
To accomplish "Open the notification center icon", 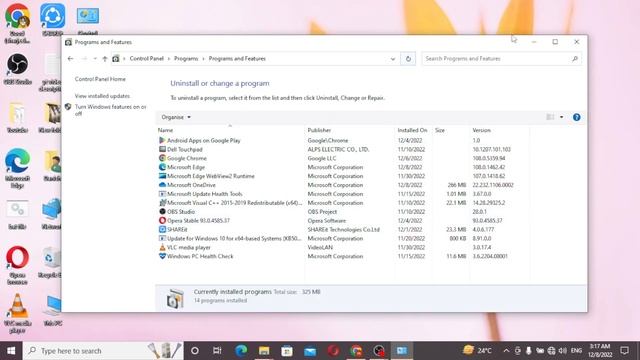I will [x=624, y=351].
